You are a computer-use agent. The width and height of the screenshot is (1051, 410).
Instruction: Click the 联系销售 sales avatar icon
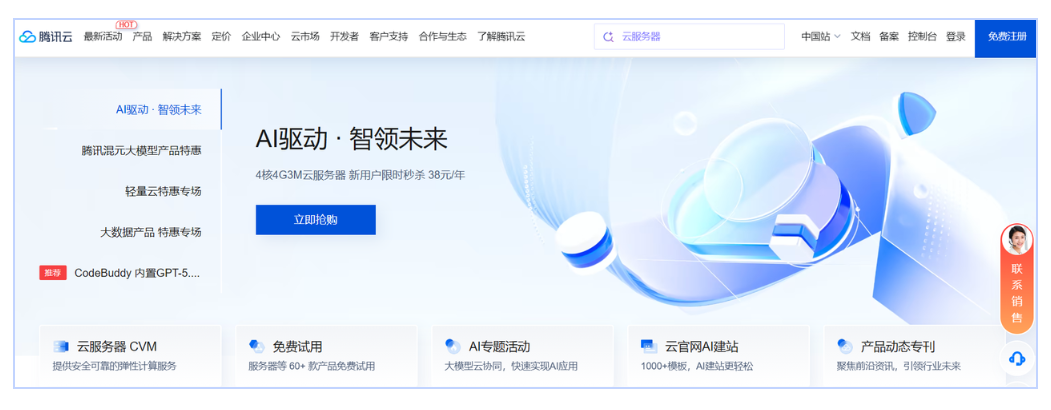(1016, 240)
